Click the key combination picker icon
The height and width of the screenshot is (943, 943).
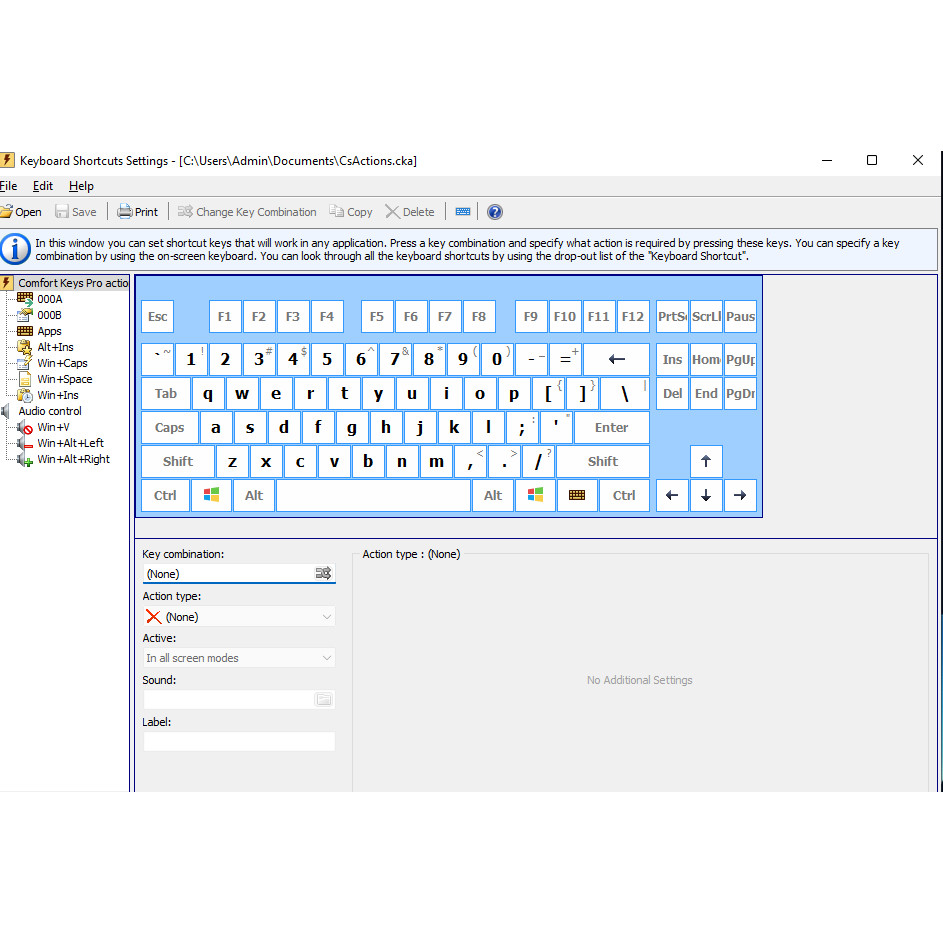point(323,574)
